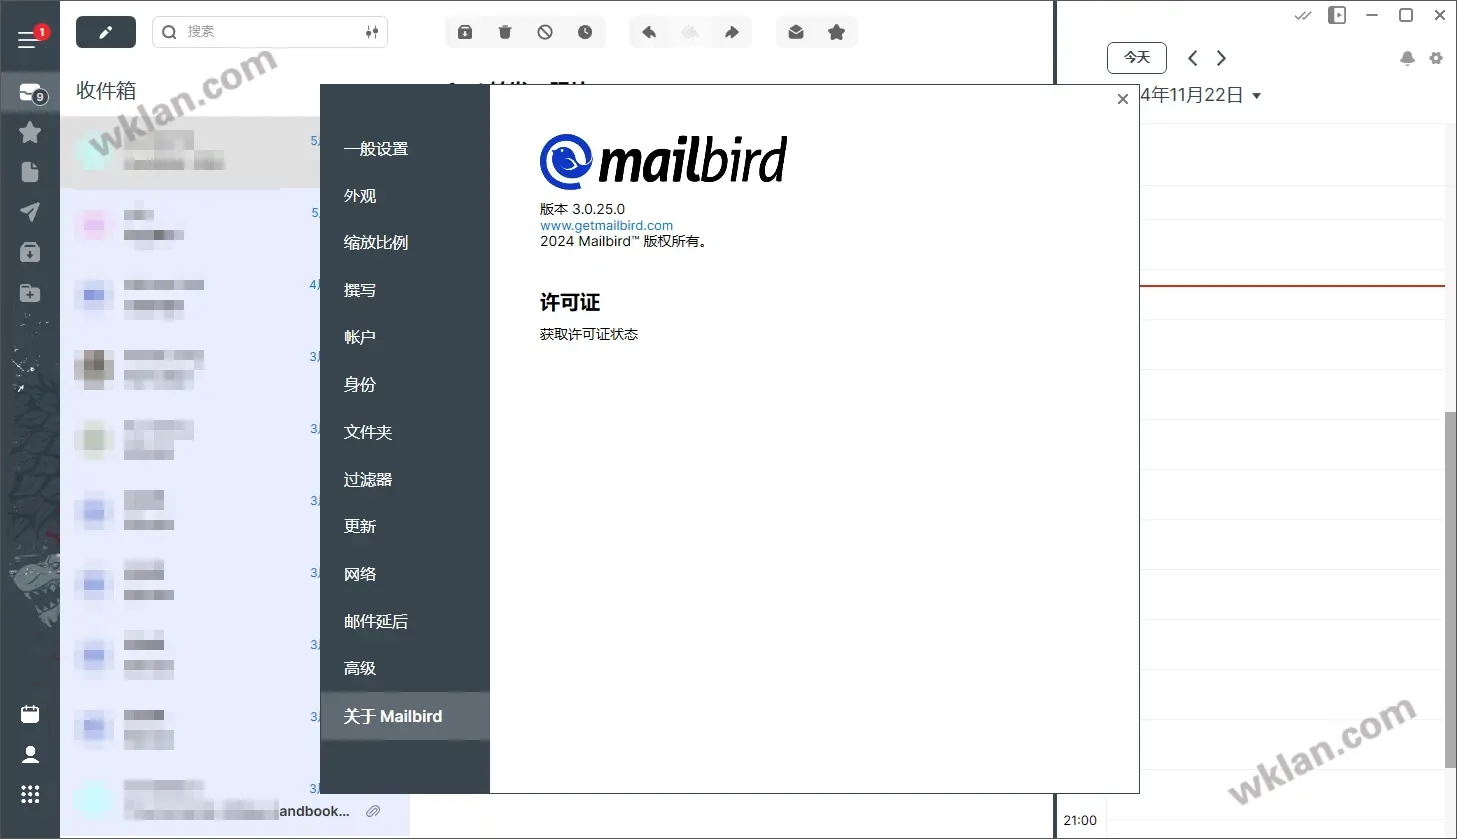The width and height of the screenshot is (1457, 839).
Task: Open 撰写 settings section
Action: tap(405, 290)
